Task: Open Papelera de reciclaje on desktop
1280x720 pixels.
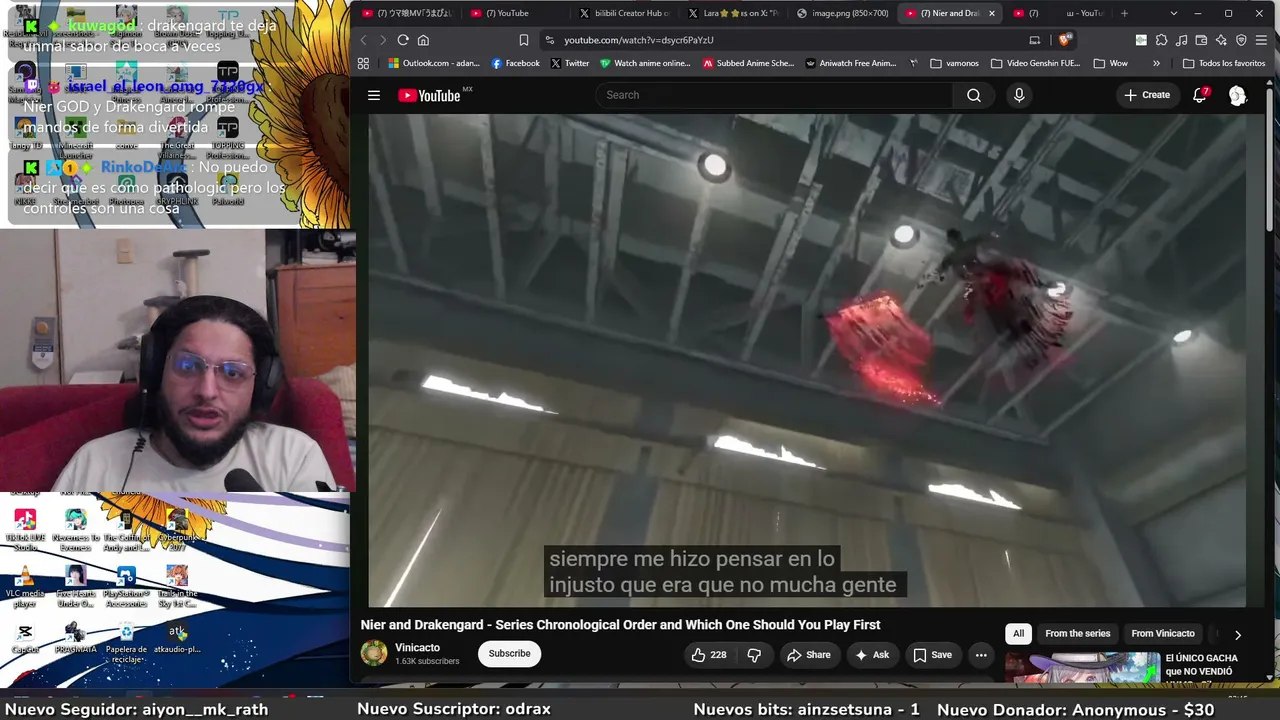Action: click(x=126, y=642)
